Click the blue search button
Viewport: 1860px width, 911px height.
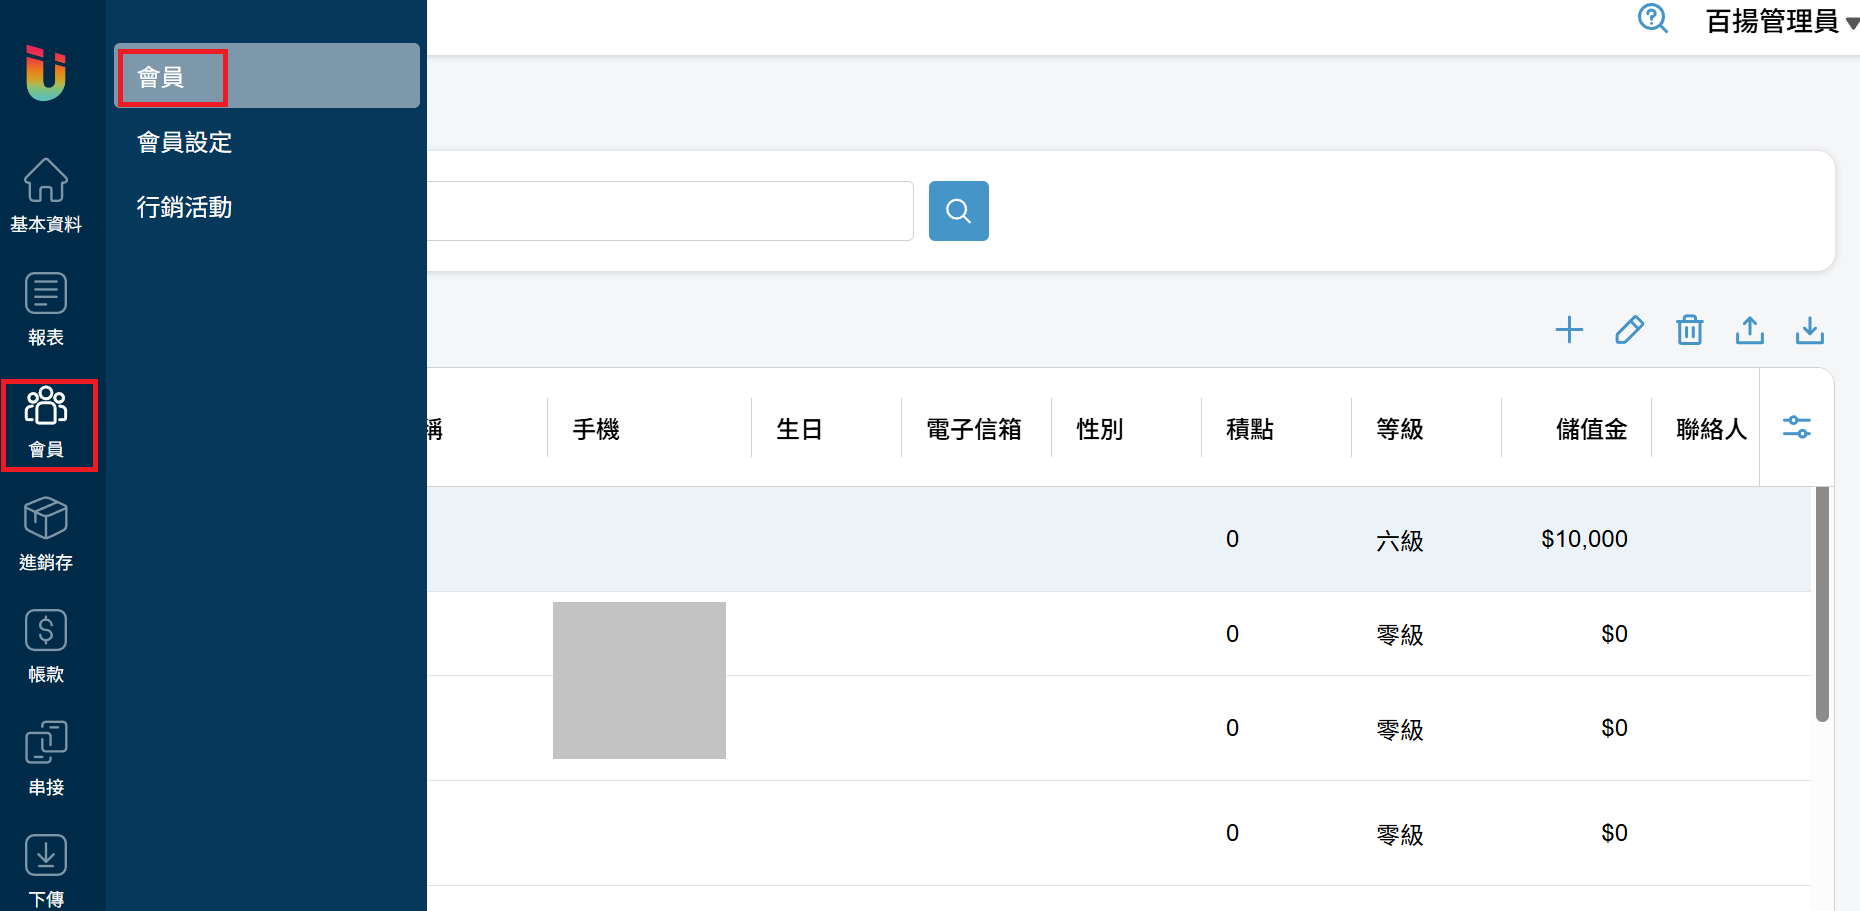tap(958, 211)
